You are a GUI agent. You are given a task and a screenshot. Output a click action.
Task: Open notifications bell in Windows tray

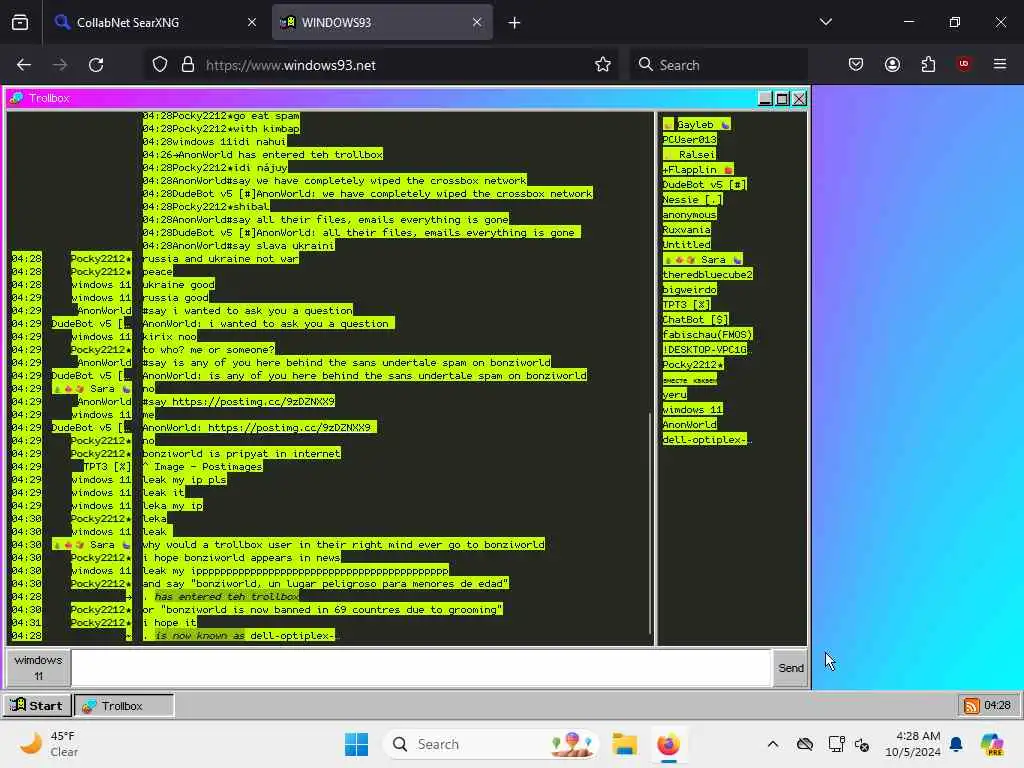pyautogui.click(x=956, y=744)
